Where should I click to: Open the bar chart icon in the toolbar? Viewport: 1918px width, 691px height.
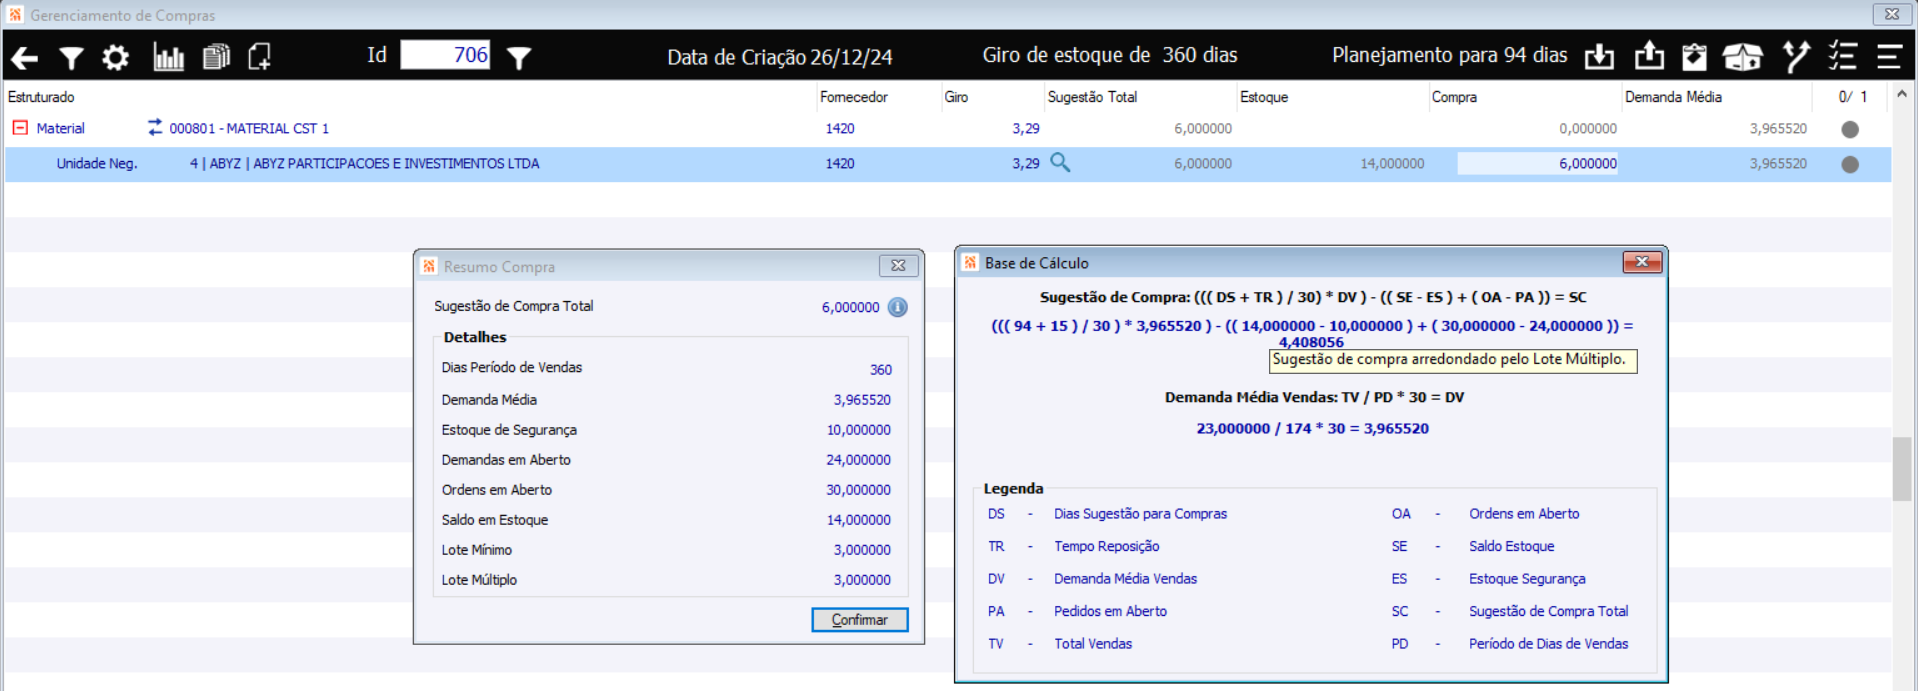click(168, 57)
